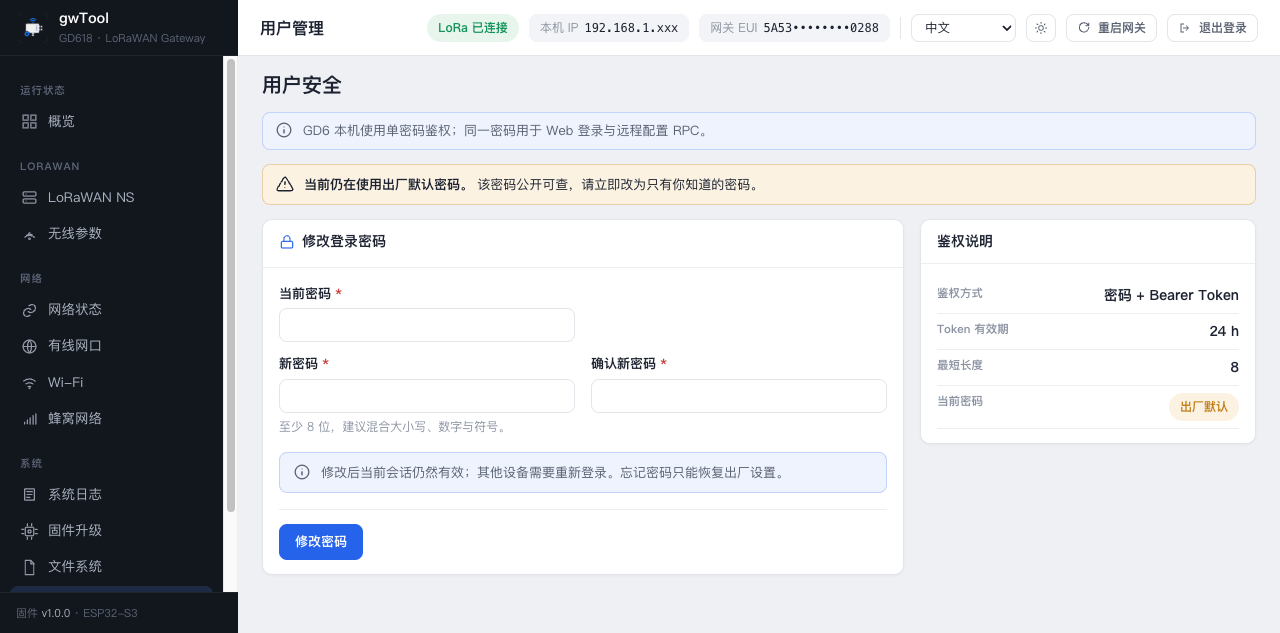Open the 中文 language dropdown
The width and height of the screenshot is (1280, 633).
tap(963, 28)
